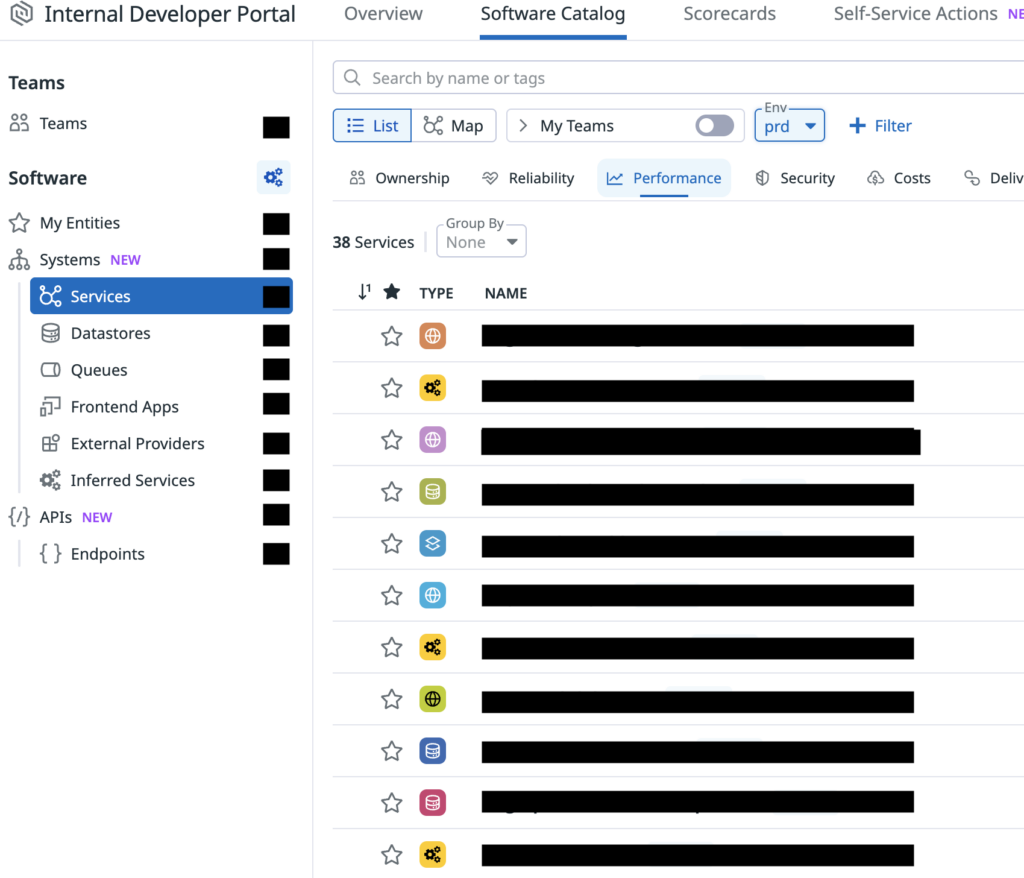Favorite the first service with star
1024x878 pixels.
click(x=392, y=336)
